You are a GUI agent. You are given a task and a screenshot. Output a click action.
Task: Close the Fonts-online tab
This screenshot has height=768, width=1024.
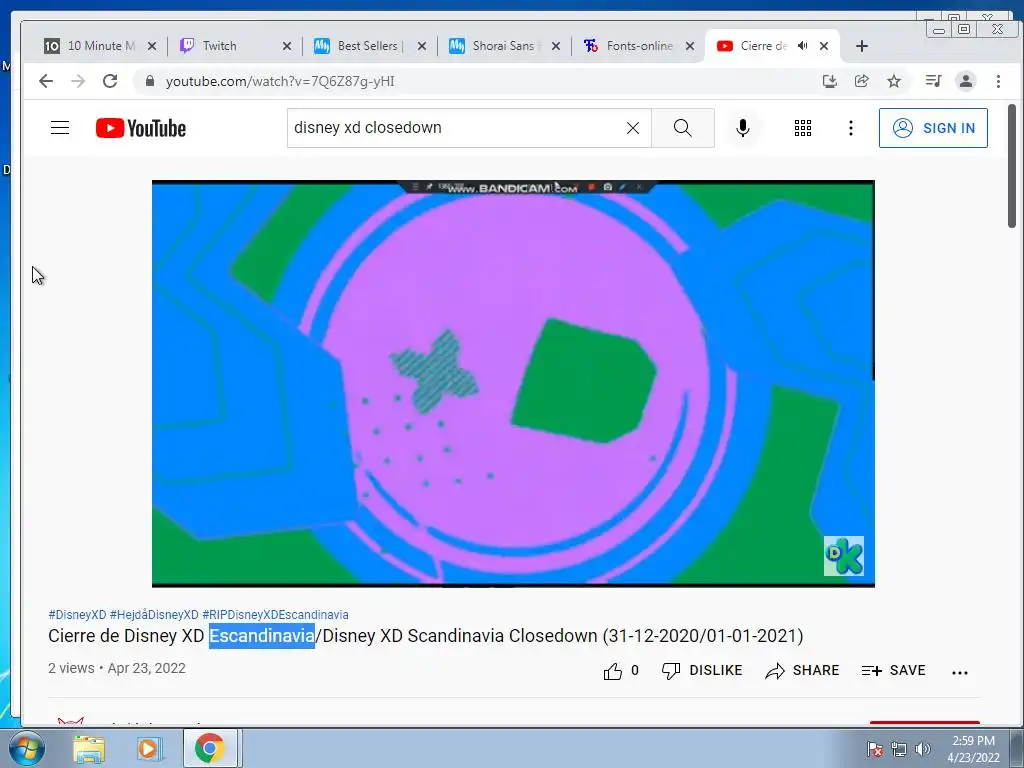click(x=690, y=46)
